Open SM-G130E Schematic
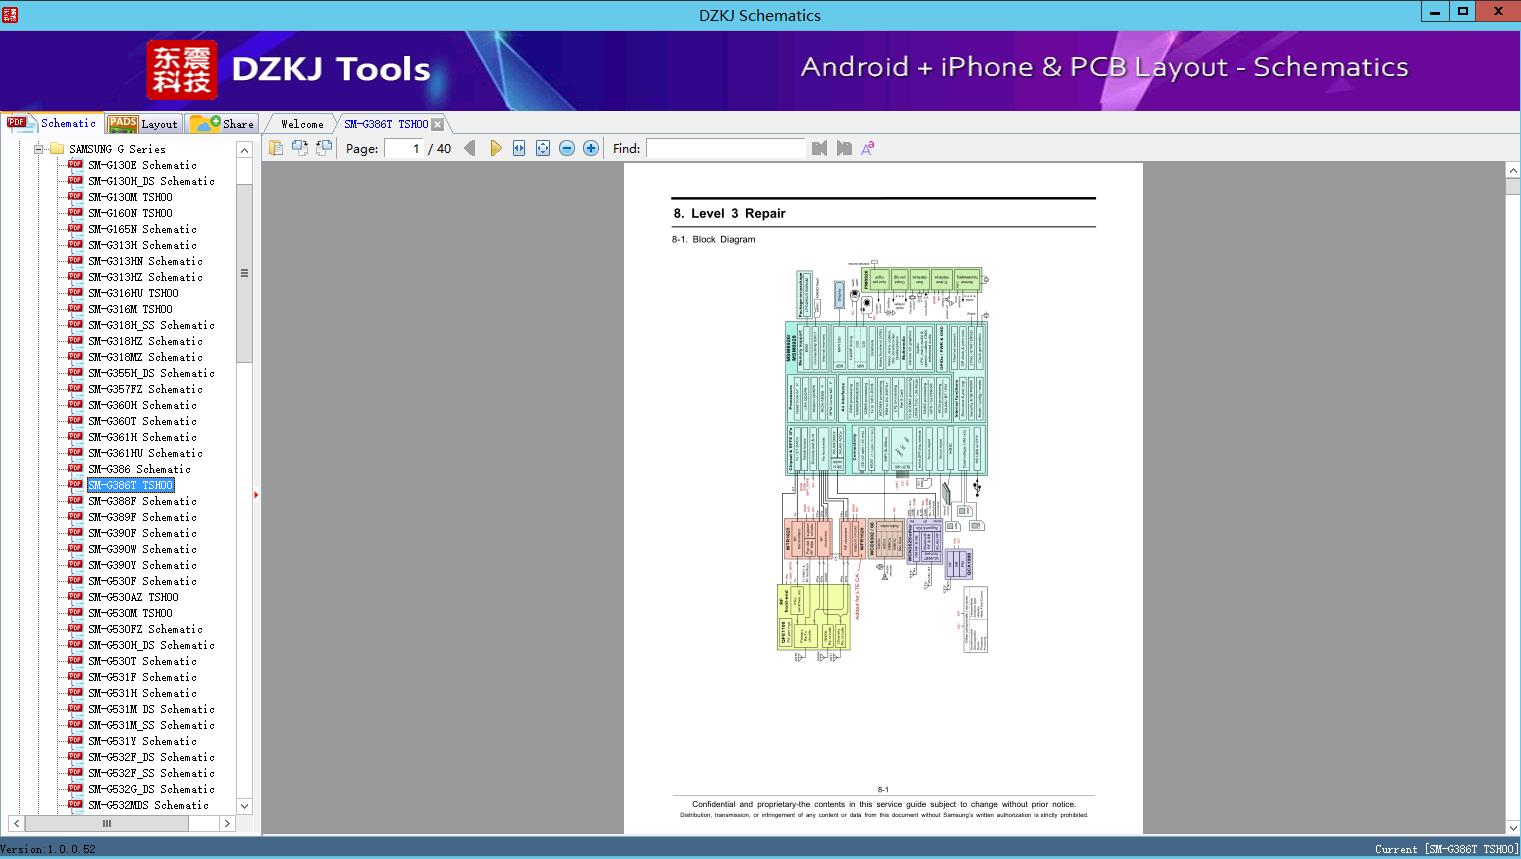 (142, 165)
